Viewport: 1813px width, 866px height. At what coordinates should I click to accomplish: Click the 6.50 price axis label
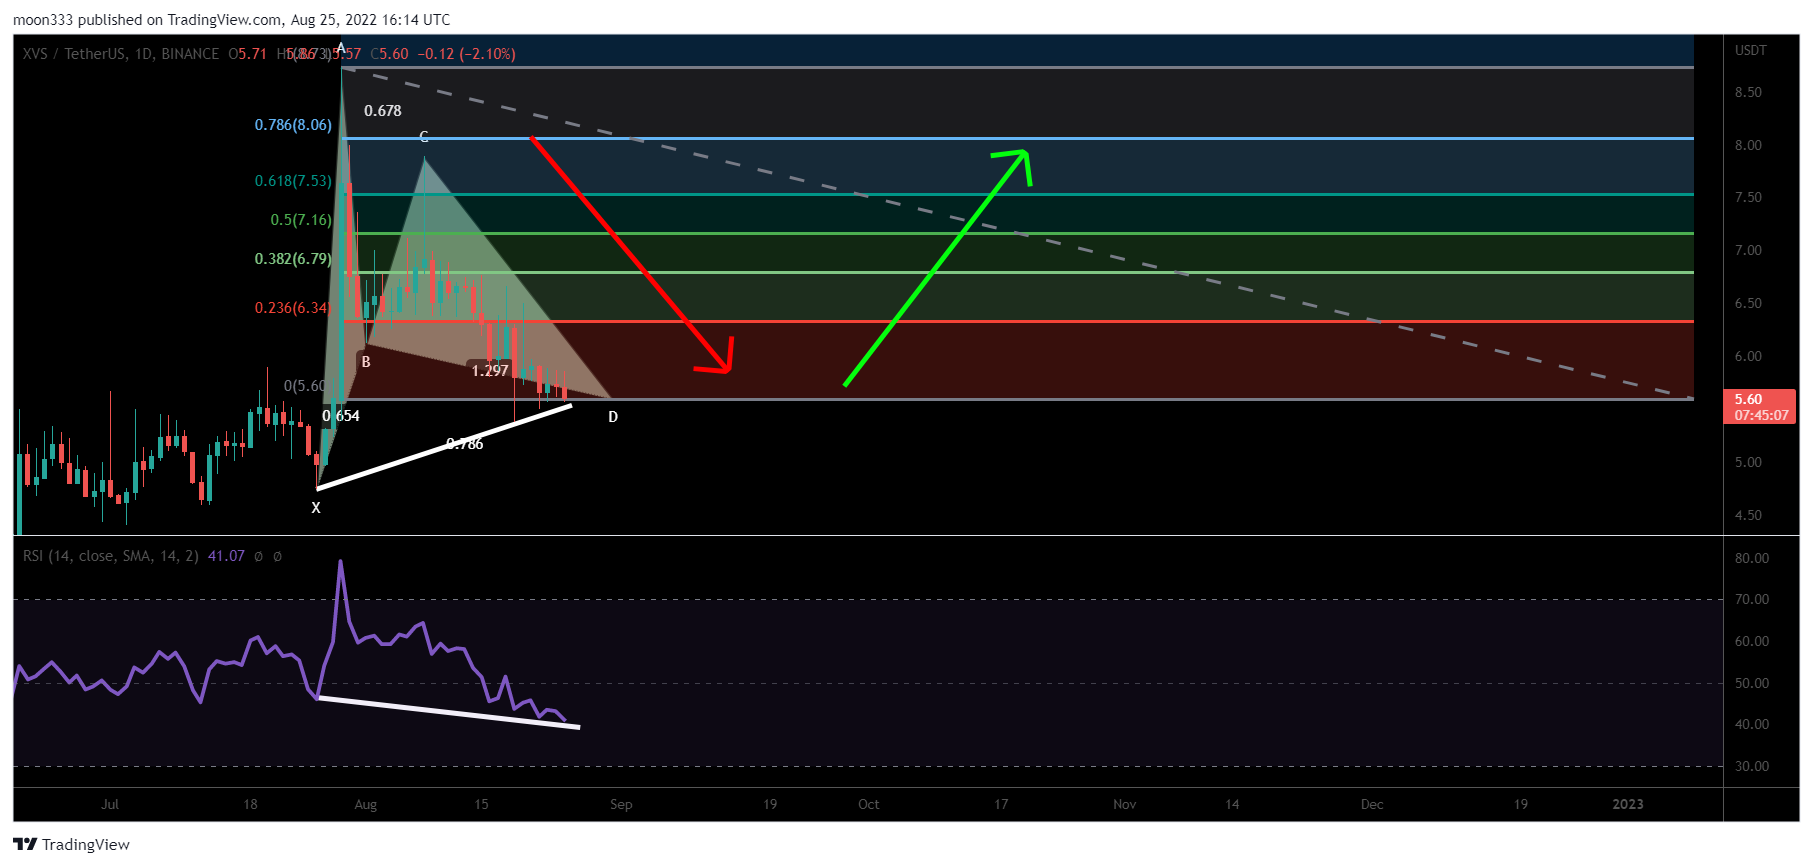[x=1749, y=304]
